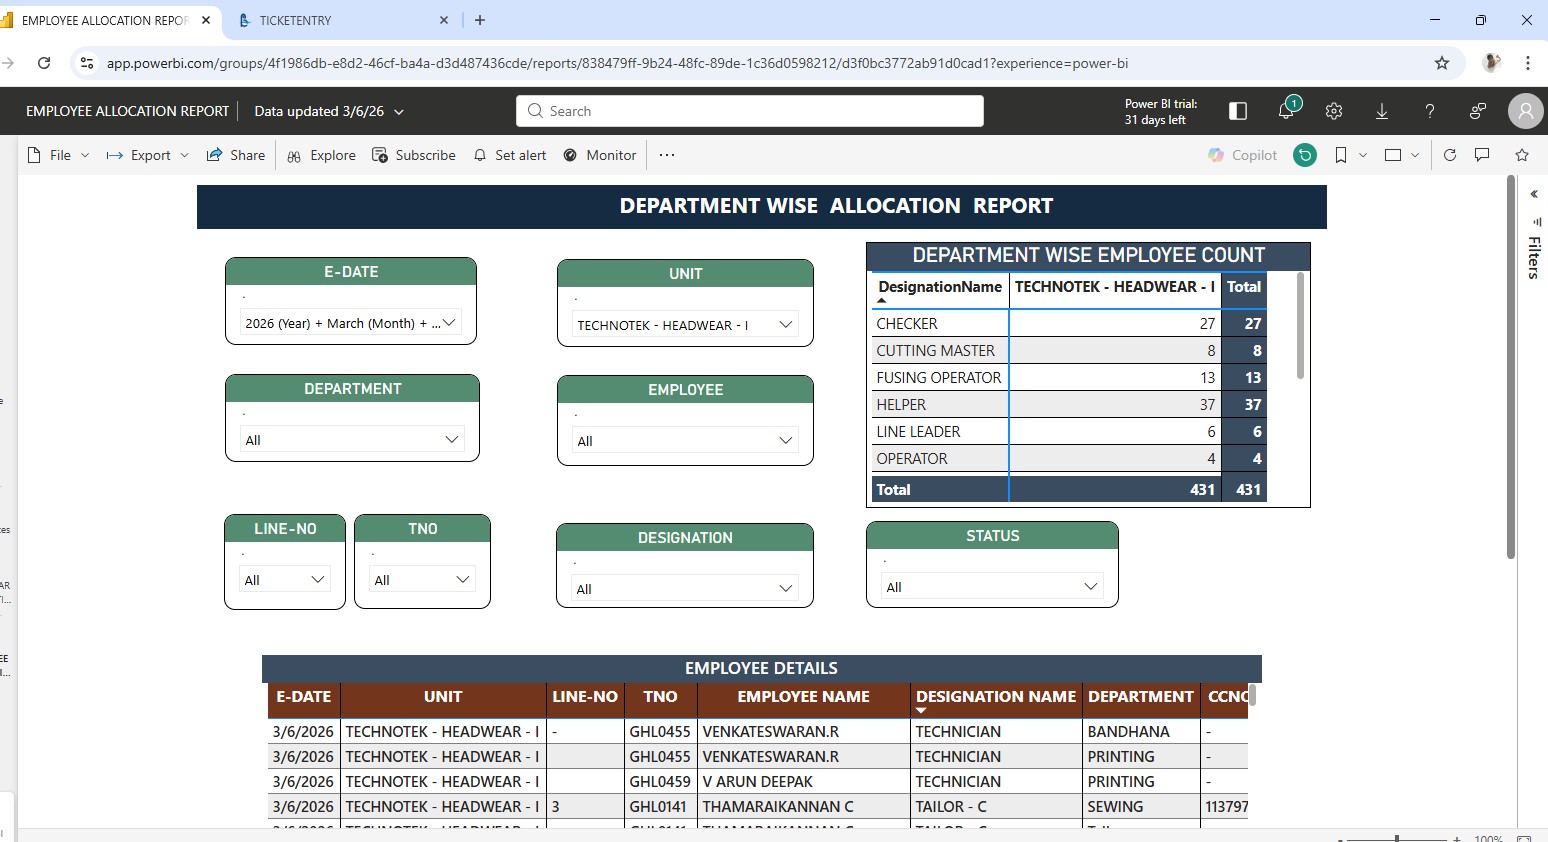
Task: Click the Share button
Action: click(236, 155)
